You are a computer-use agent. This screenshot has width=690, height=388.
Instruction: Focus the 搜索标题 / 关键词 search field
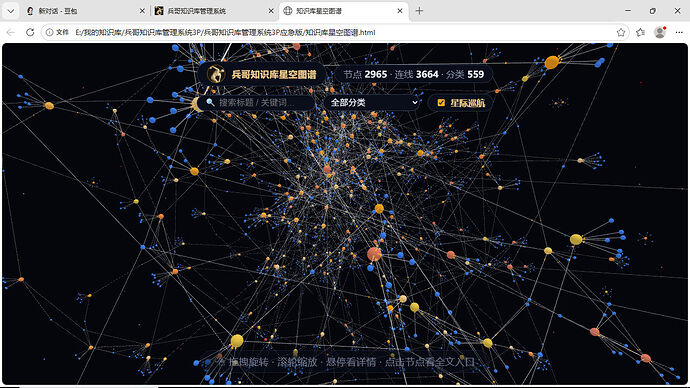point(256,102)
